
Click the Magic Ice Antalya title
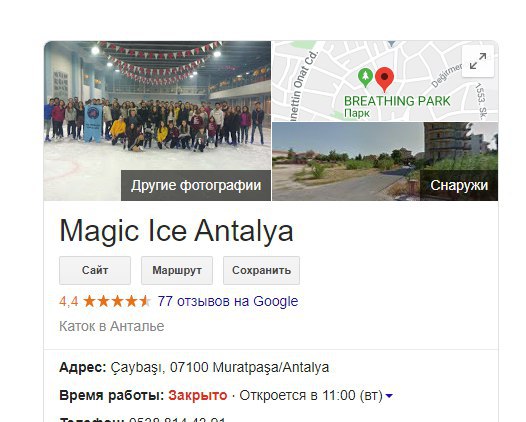tap(176, 231)
